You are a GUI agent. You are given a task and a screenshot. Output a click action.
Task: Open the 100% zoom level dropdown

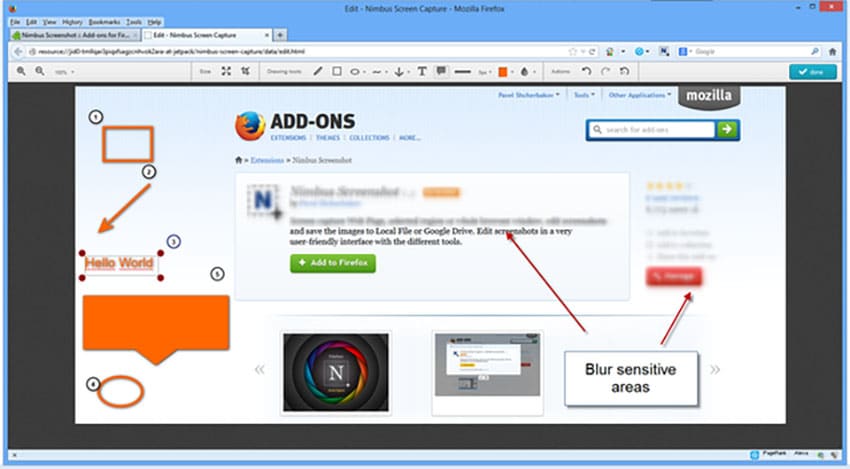pos(64,72)
